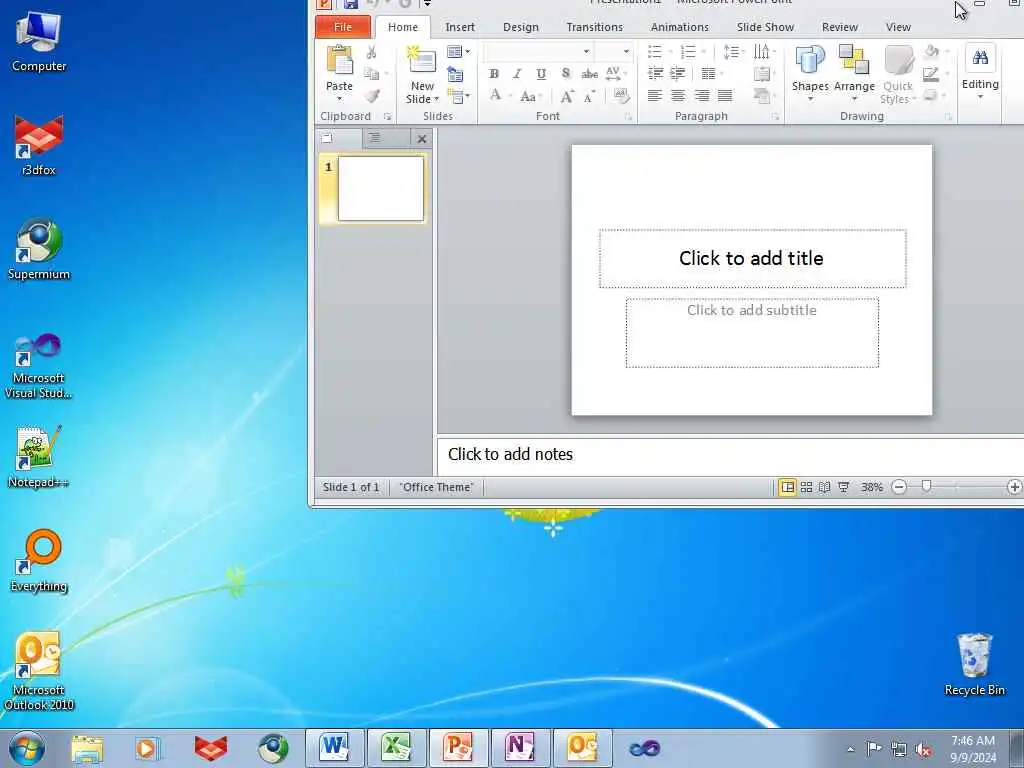The image size is (1024, 768).
Task: Click zoom in plus button
Action: [x=1014, y=487]
